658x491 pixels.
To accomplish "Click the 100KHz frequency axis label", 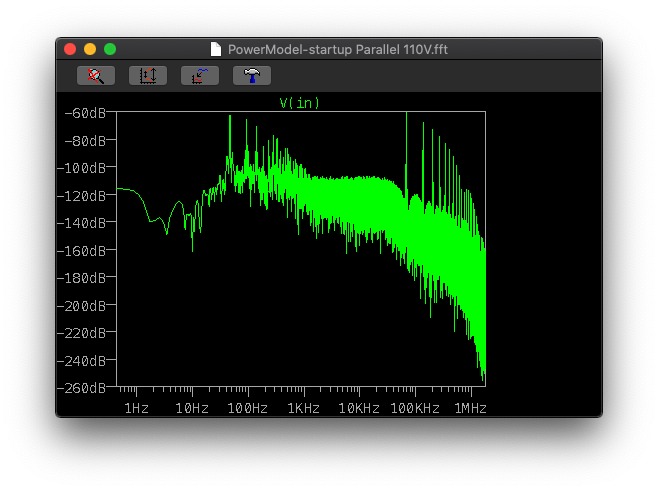I will tap(415, 408).
